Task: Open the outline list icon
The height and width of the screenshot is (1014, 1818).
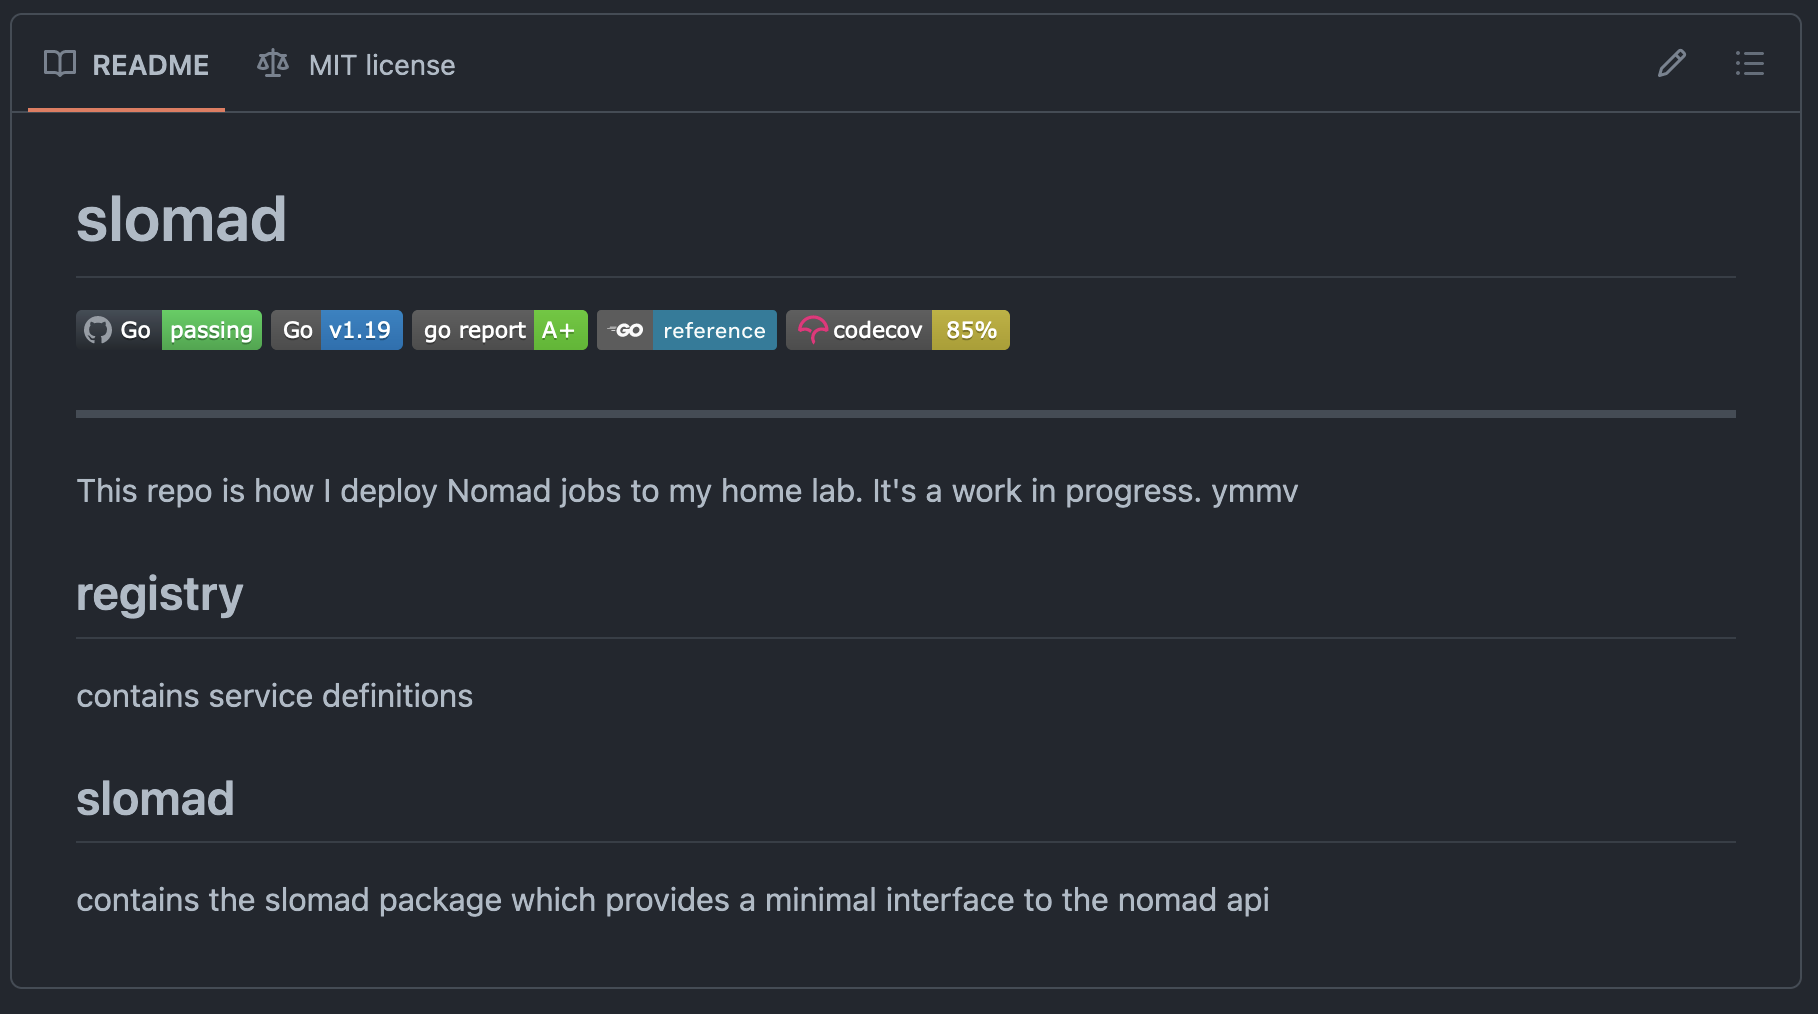Action: 1749,64
